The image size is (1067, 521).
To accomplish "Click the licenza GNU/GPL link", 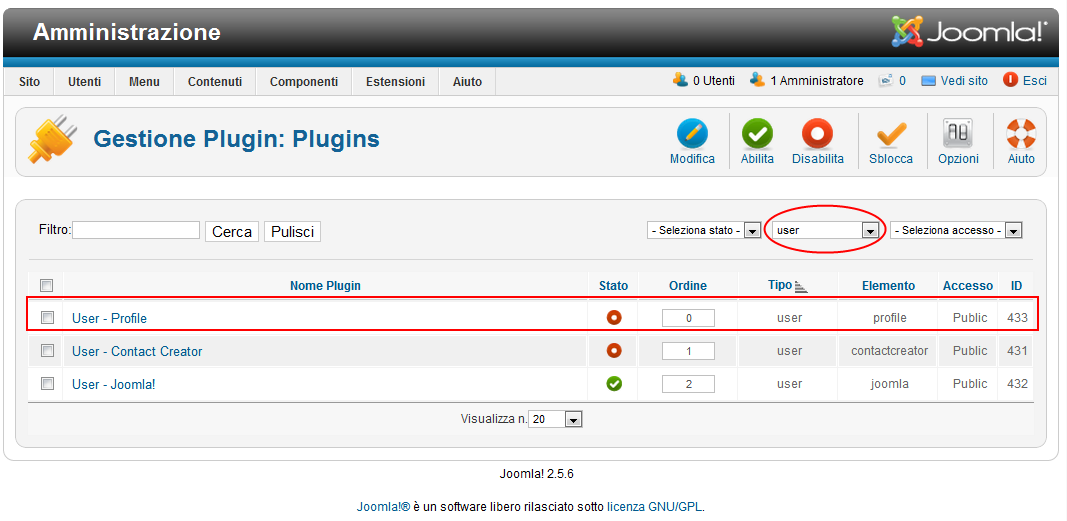I will click(655, 507).
